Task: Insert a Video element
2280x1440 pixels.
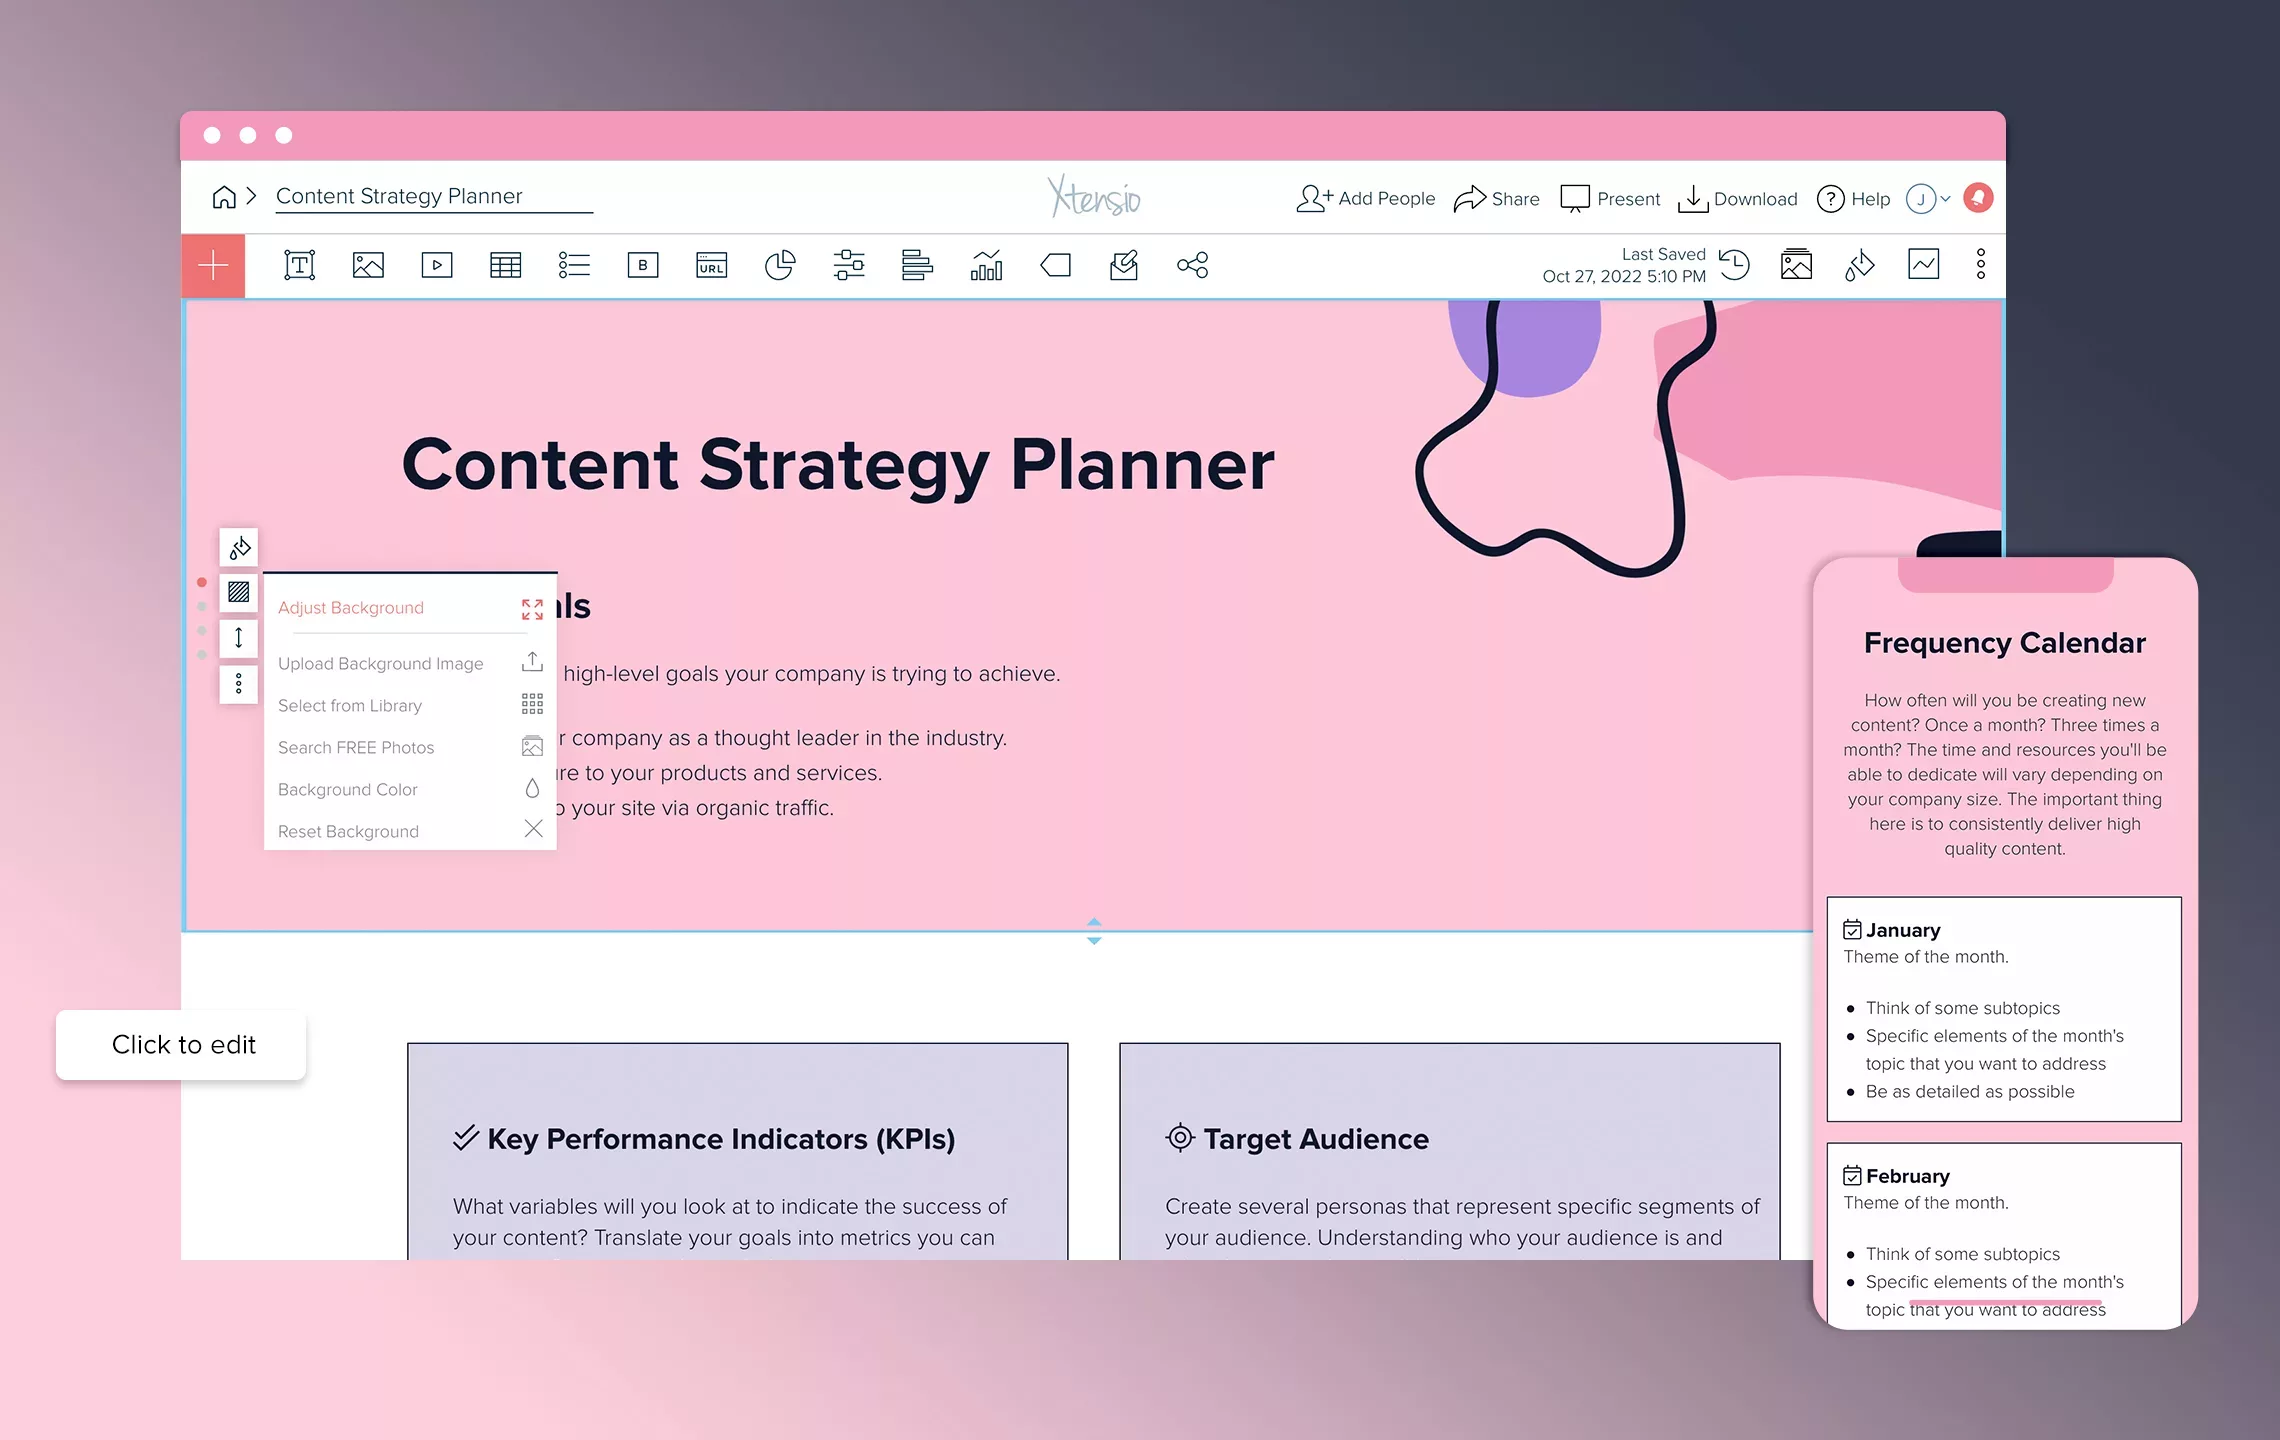Action: 436,265
